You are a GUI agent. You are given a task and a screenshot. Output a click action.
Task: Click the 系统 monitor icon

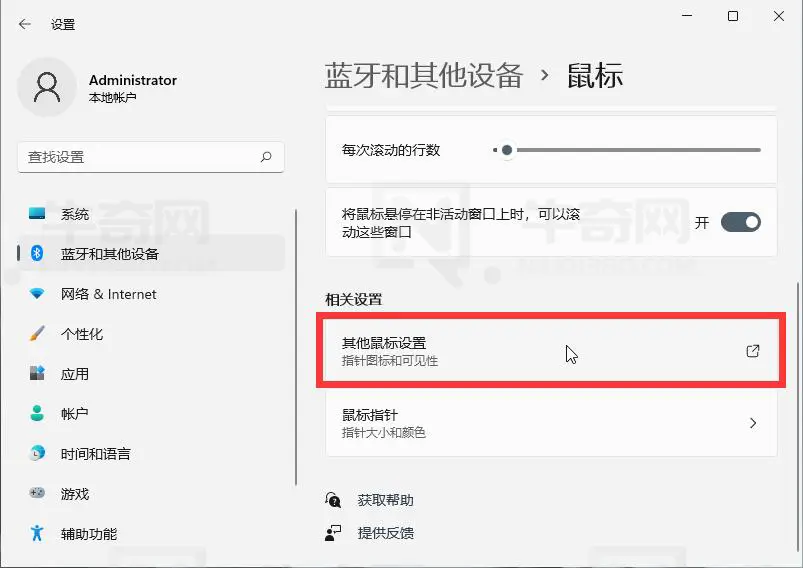point(37,213)
